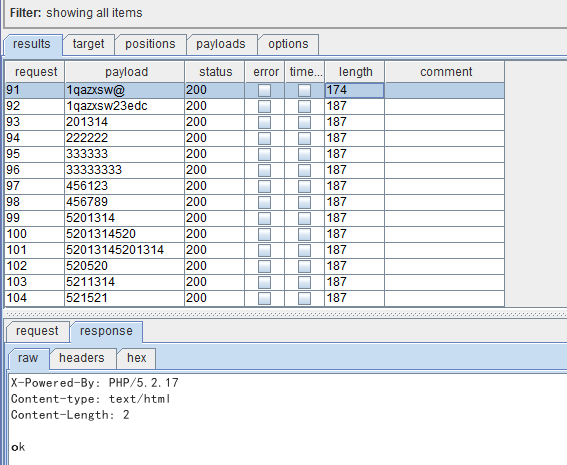Open the results tab
567x465 pixels.
tap(32, 44)
